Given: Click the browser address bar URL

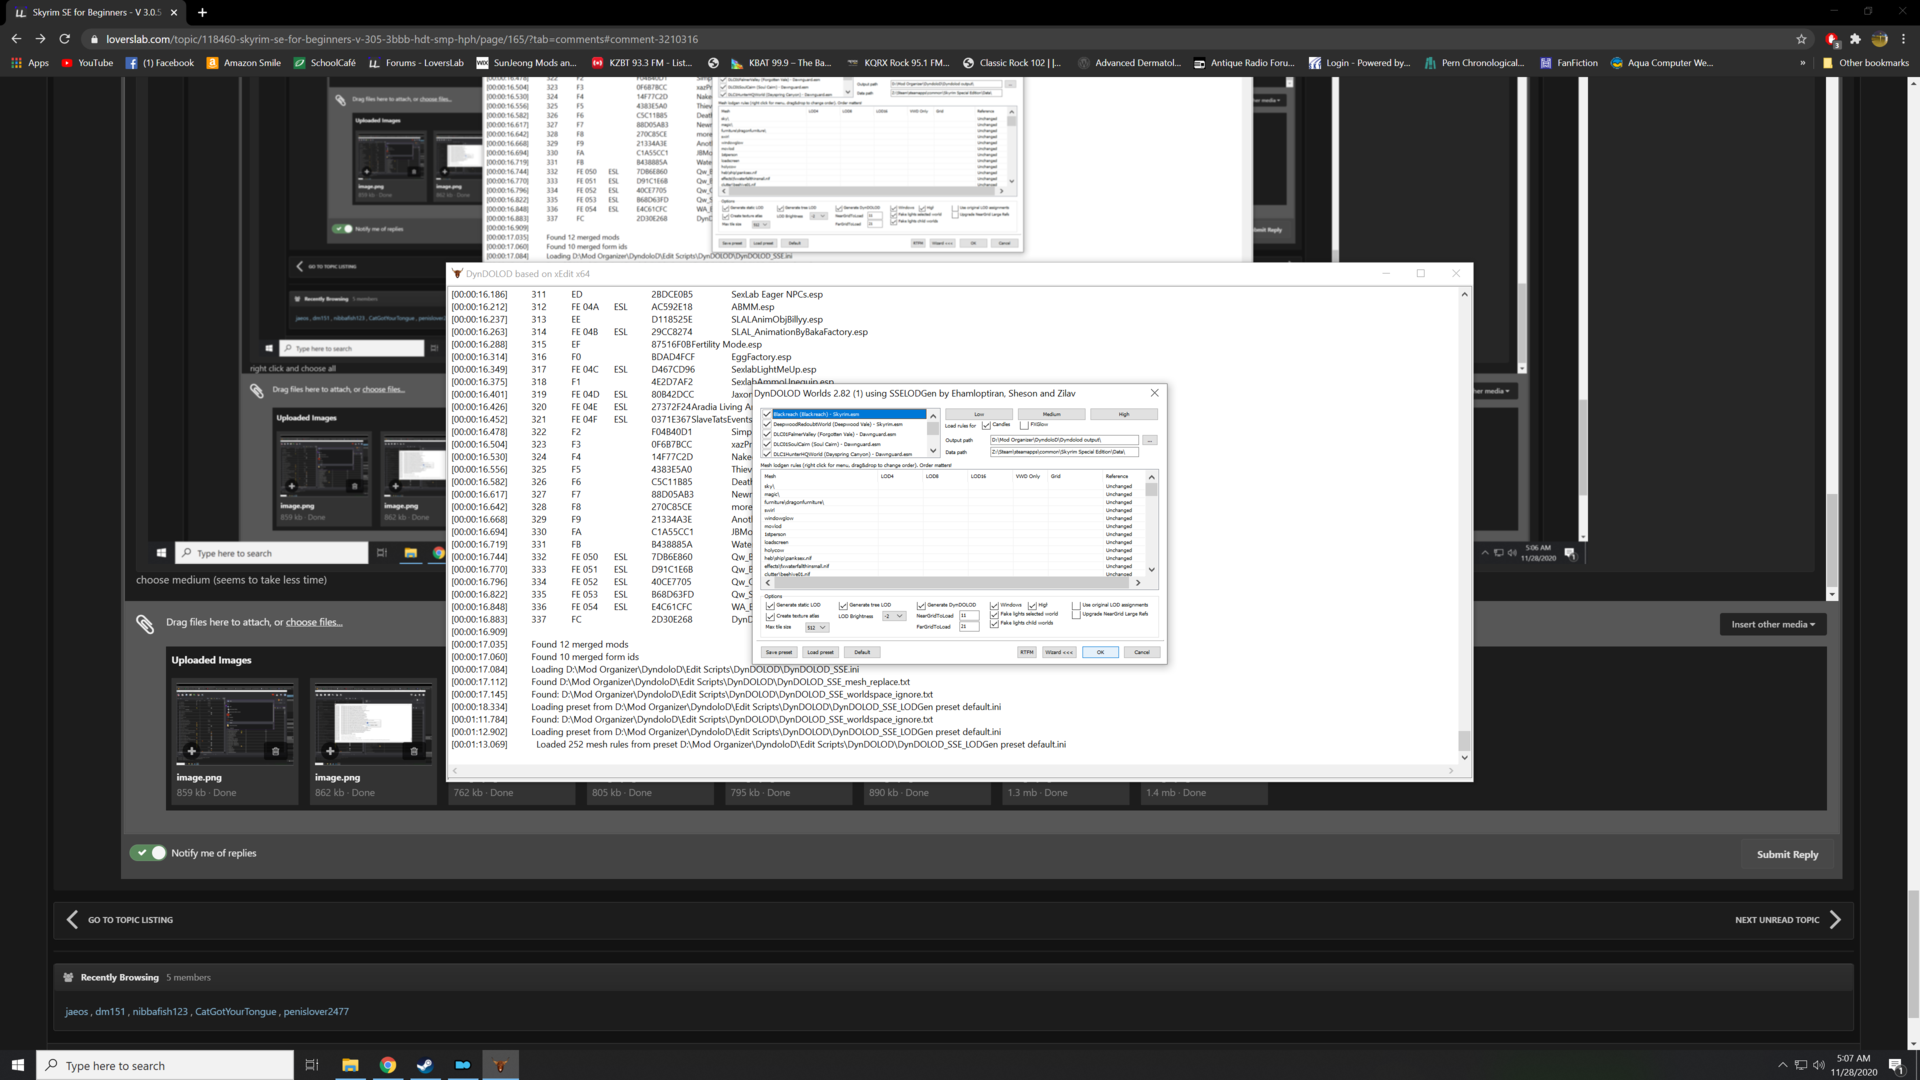Looking at the screenshot, I should click(402, 39).
